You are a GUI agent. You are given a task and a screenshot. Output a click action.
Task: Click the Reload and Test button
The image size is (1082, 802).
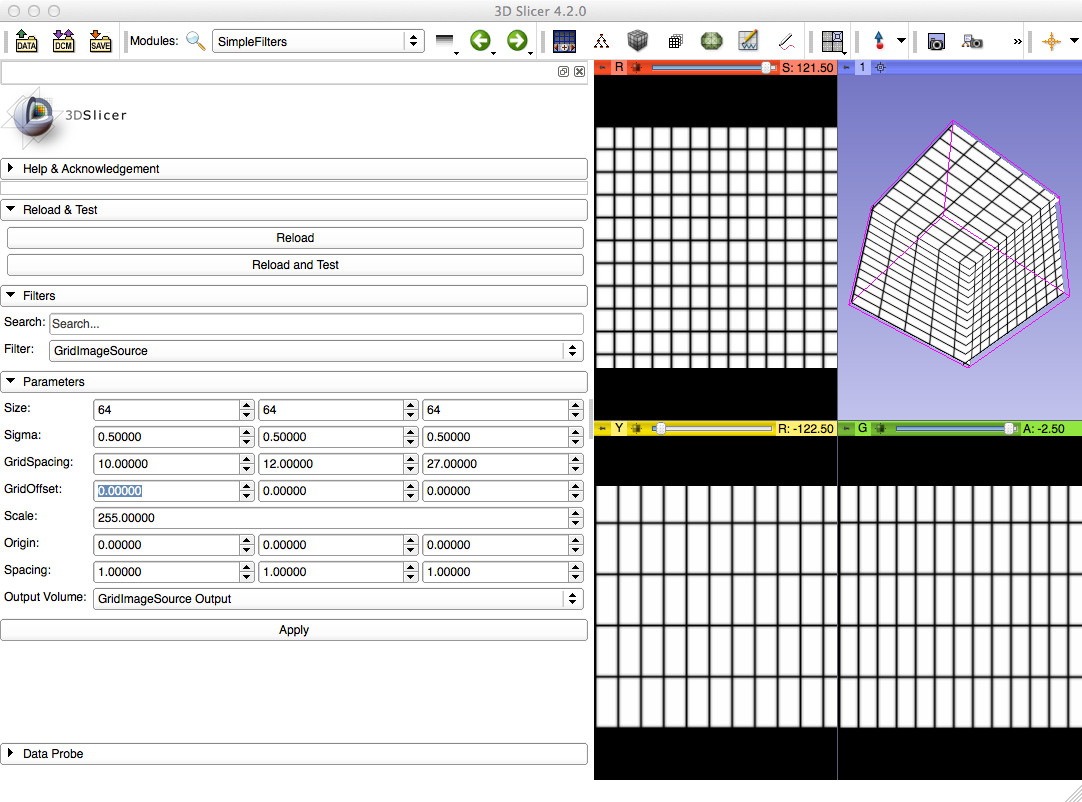click(295, 265)
